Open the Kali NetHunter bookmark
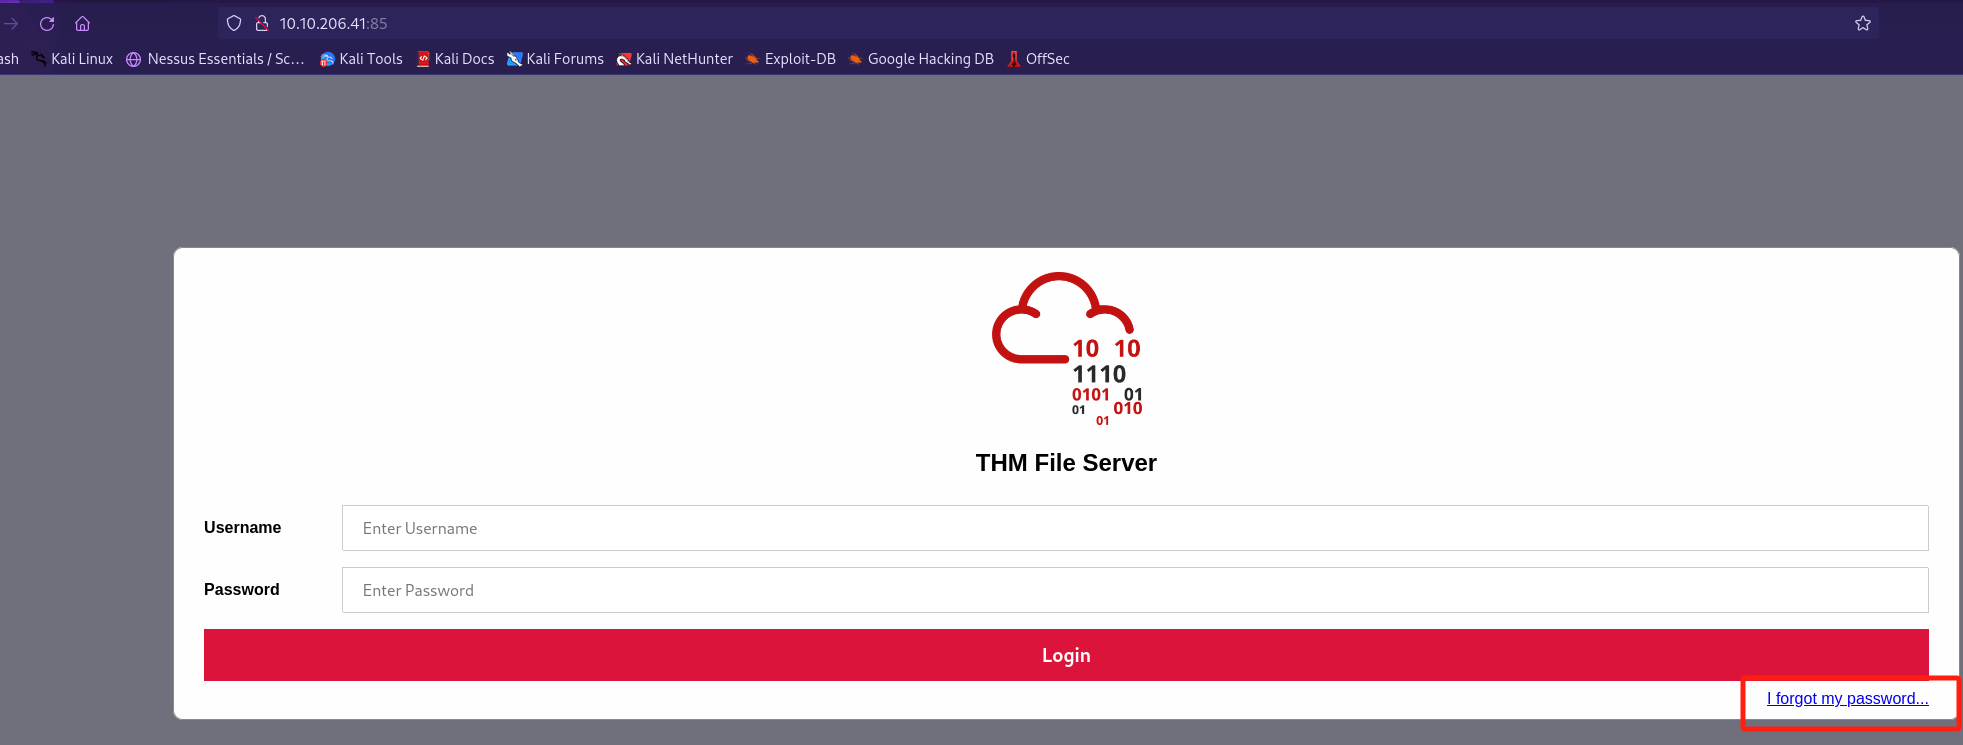The image size is (1963, 745). pos(675,59)
